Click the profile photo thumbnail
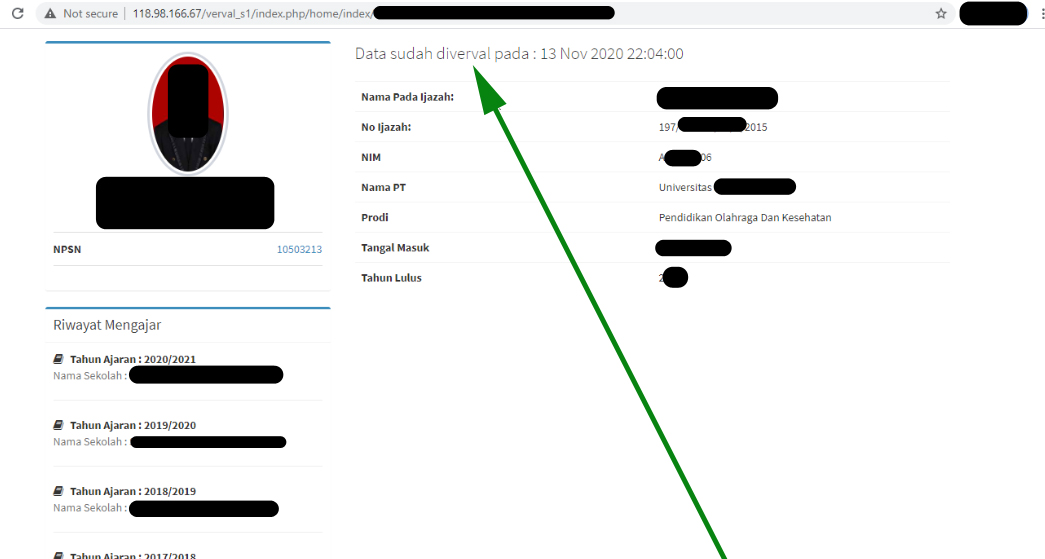The image size is (1045, 559). pos(188,114)
